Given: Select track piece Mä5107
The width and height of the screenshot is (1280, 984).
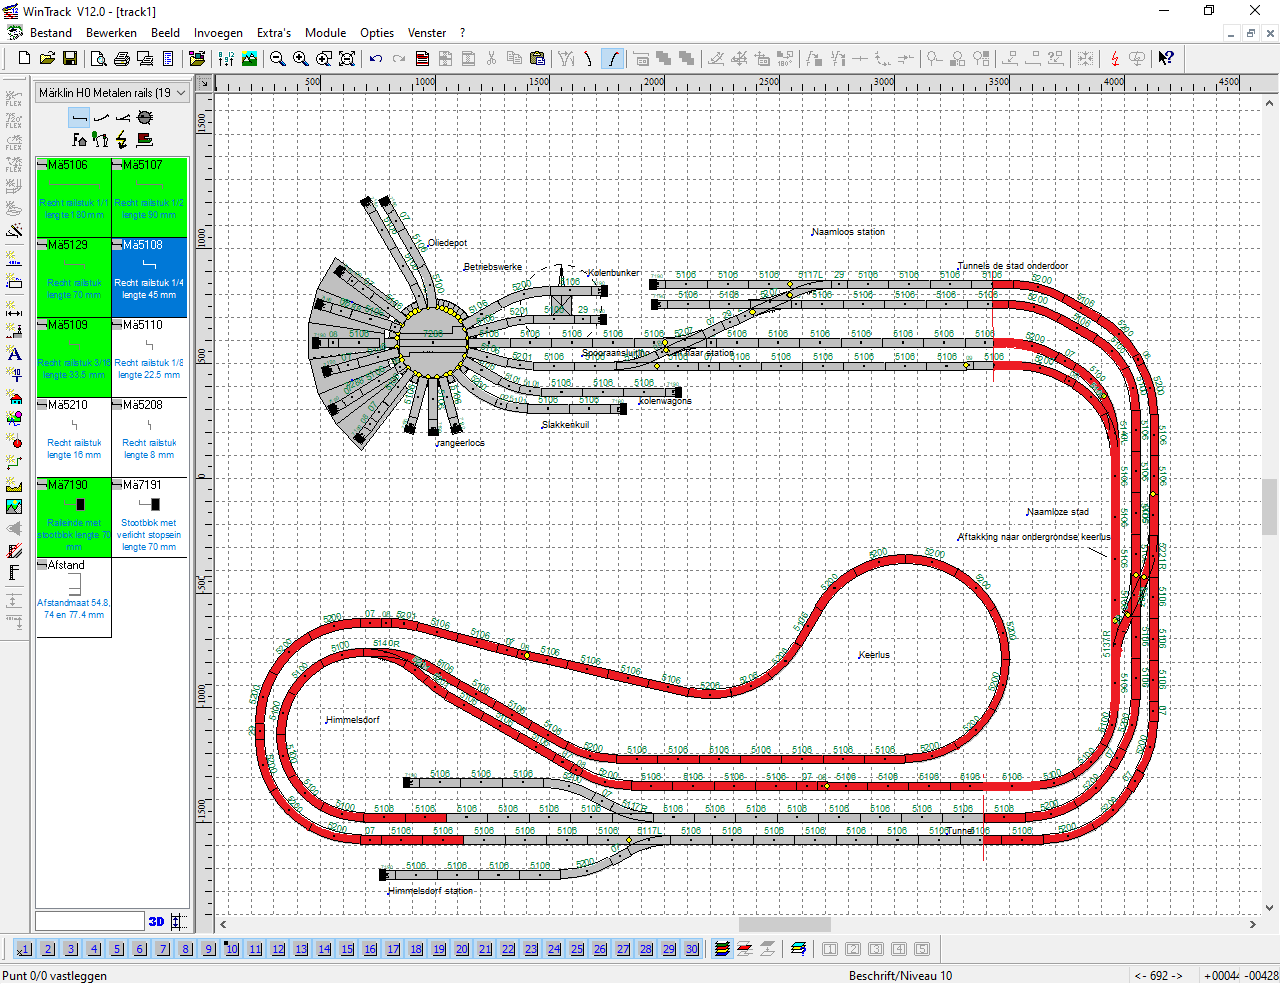Looking at the screenshot, I should tap(149, 197).
